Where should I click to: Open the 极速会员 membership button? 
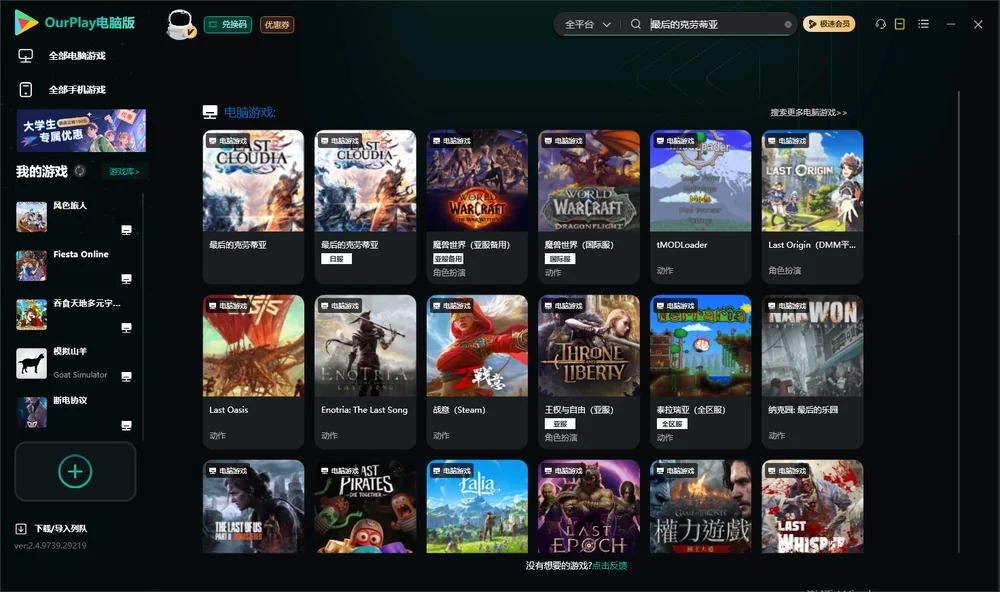(828, 24)
